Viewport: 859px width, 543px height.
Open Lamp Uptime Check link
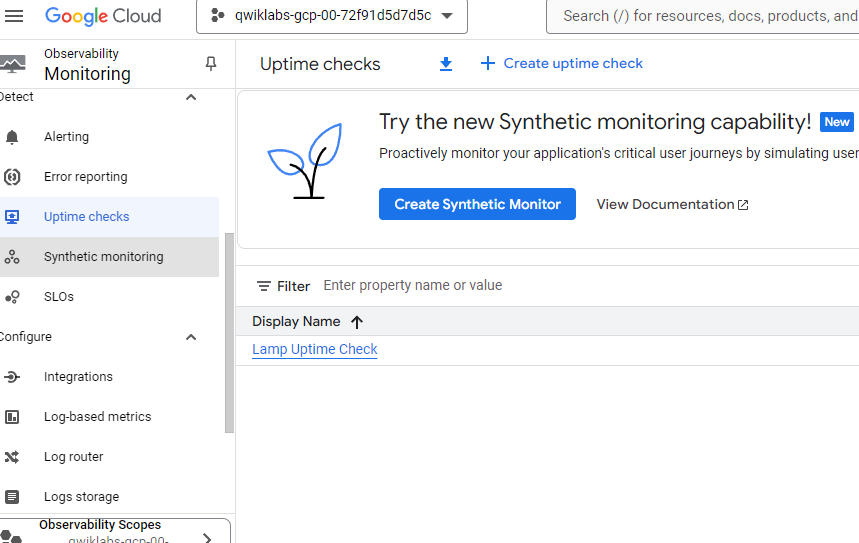(315, 350)
